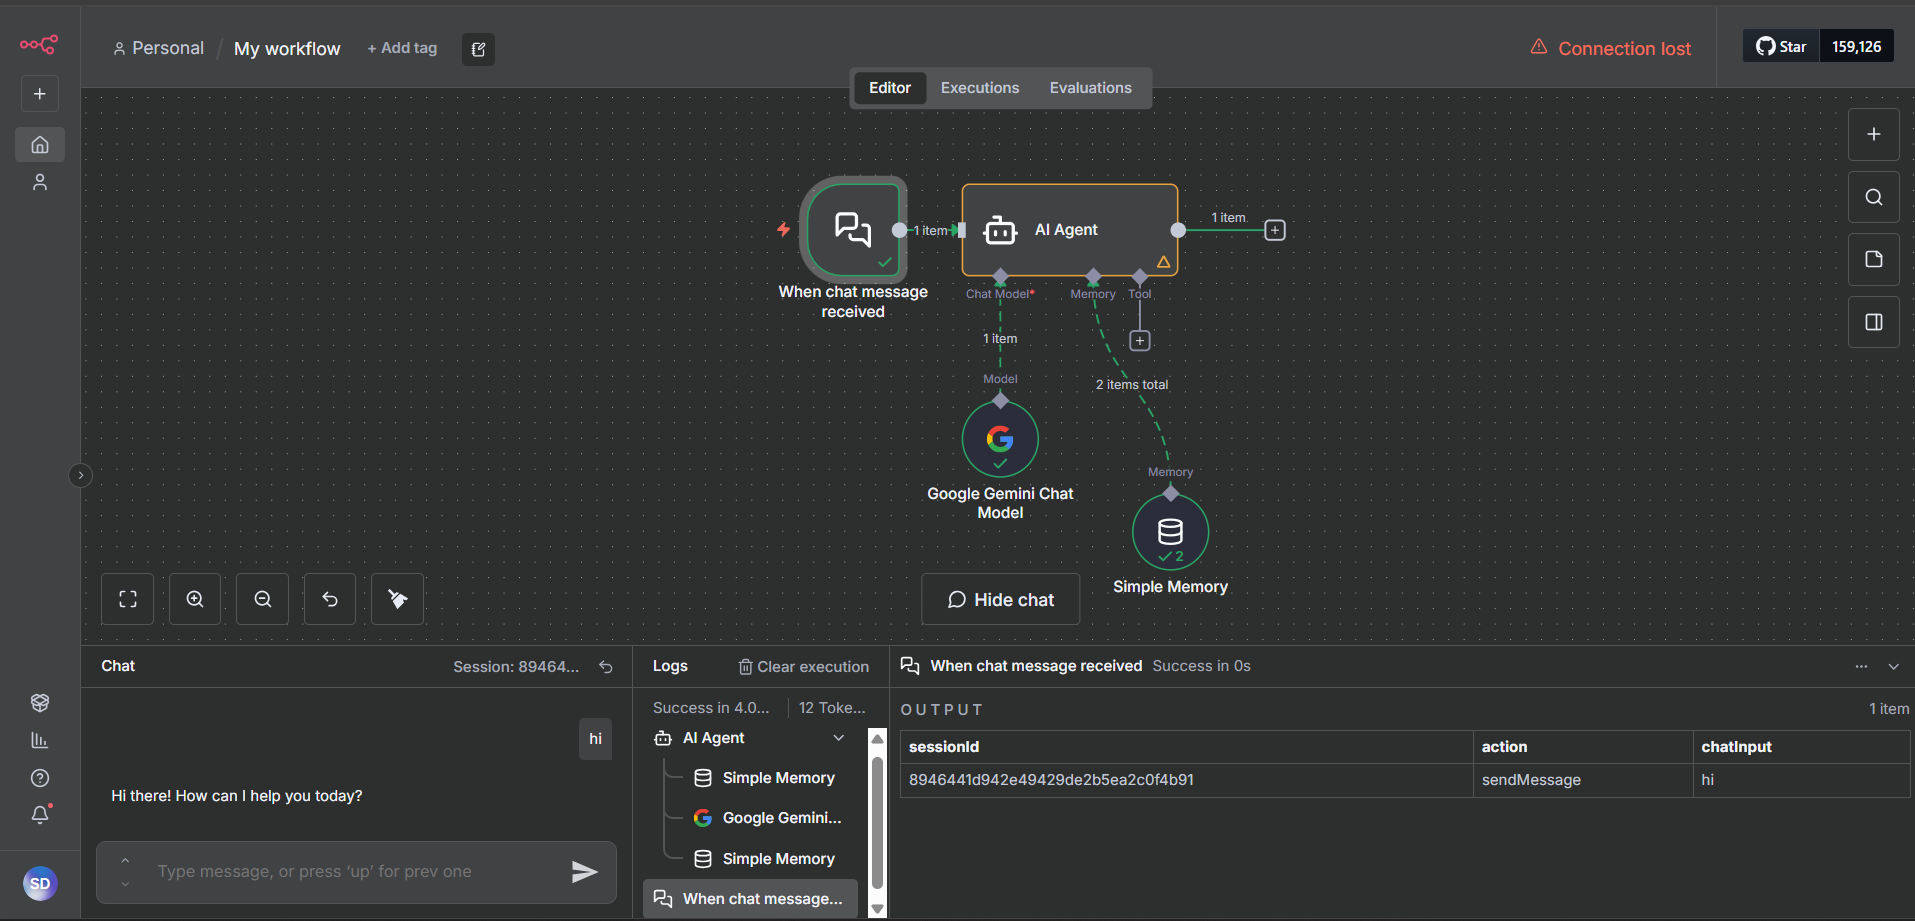Open the AI Agent node

point(1068,229)
